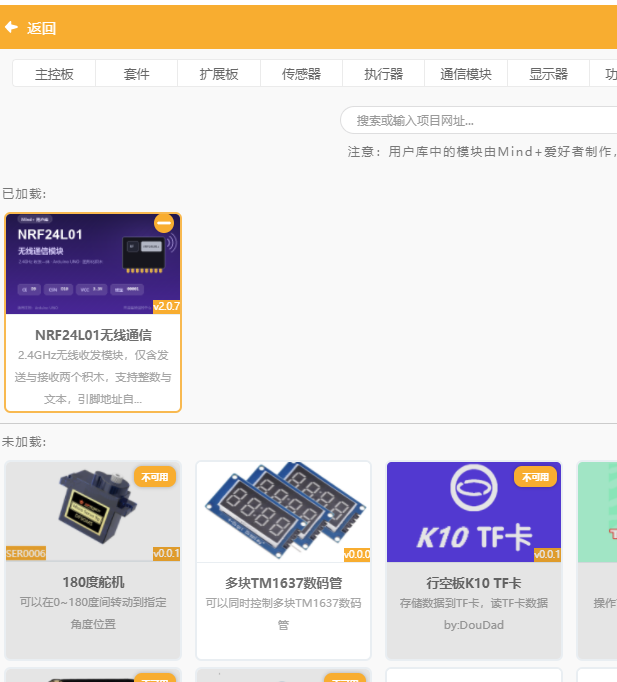Image resolution: width=617 pixels, height=682 pixels.
Task: Click the NRF24L01 module description text
Action: point(93,377)
